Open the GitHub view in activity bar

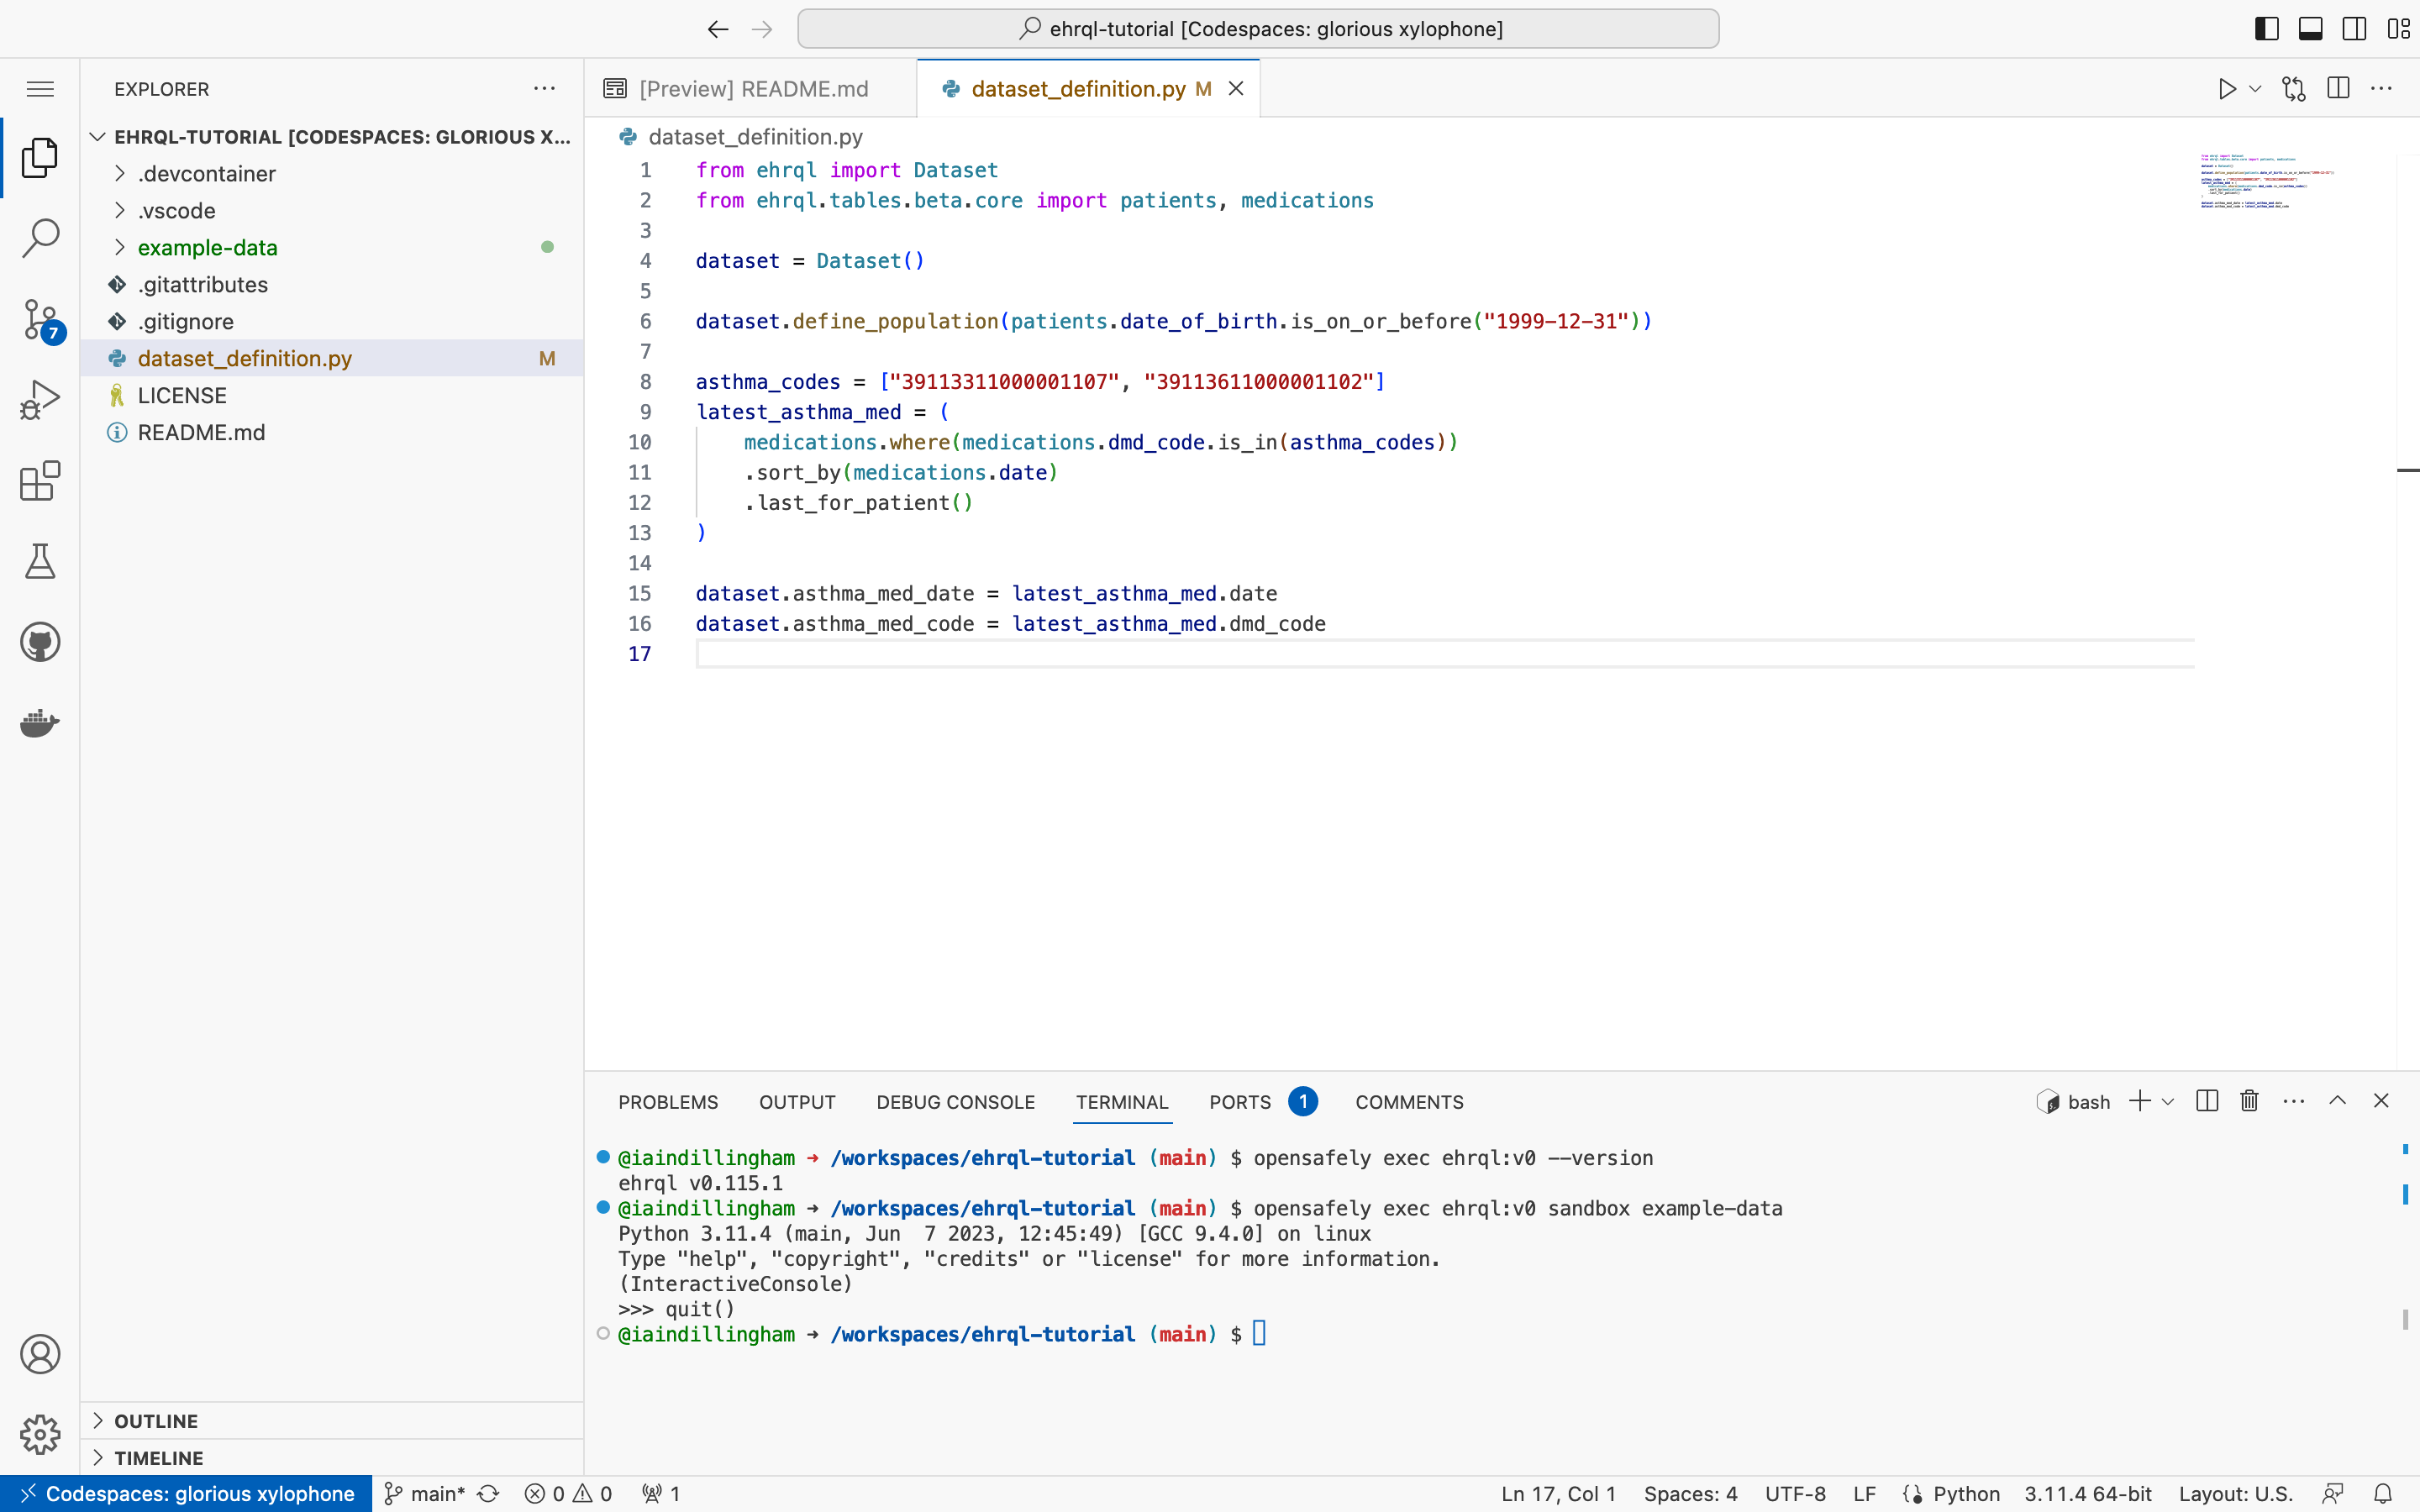click(40, 642)
